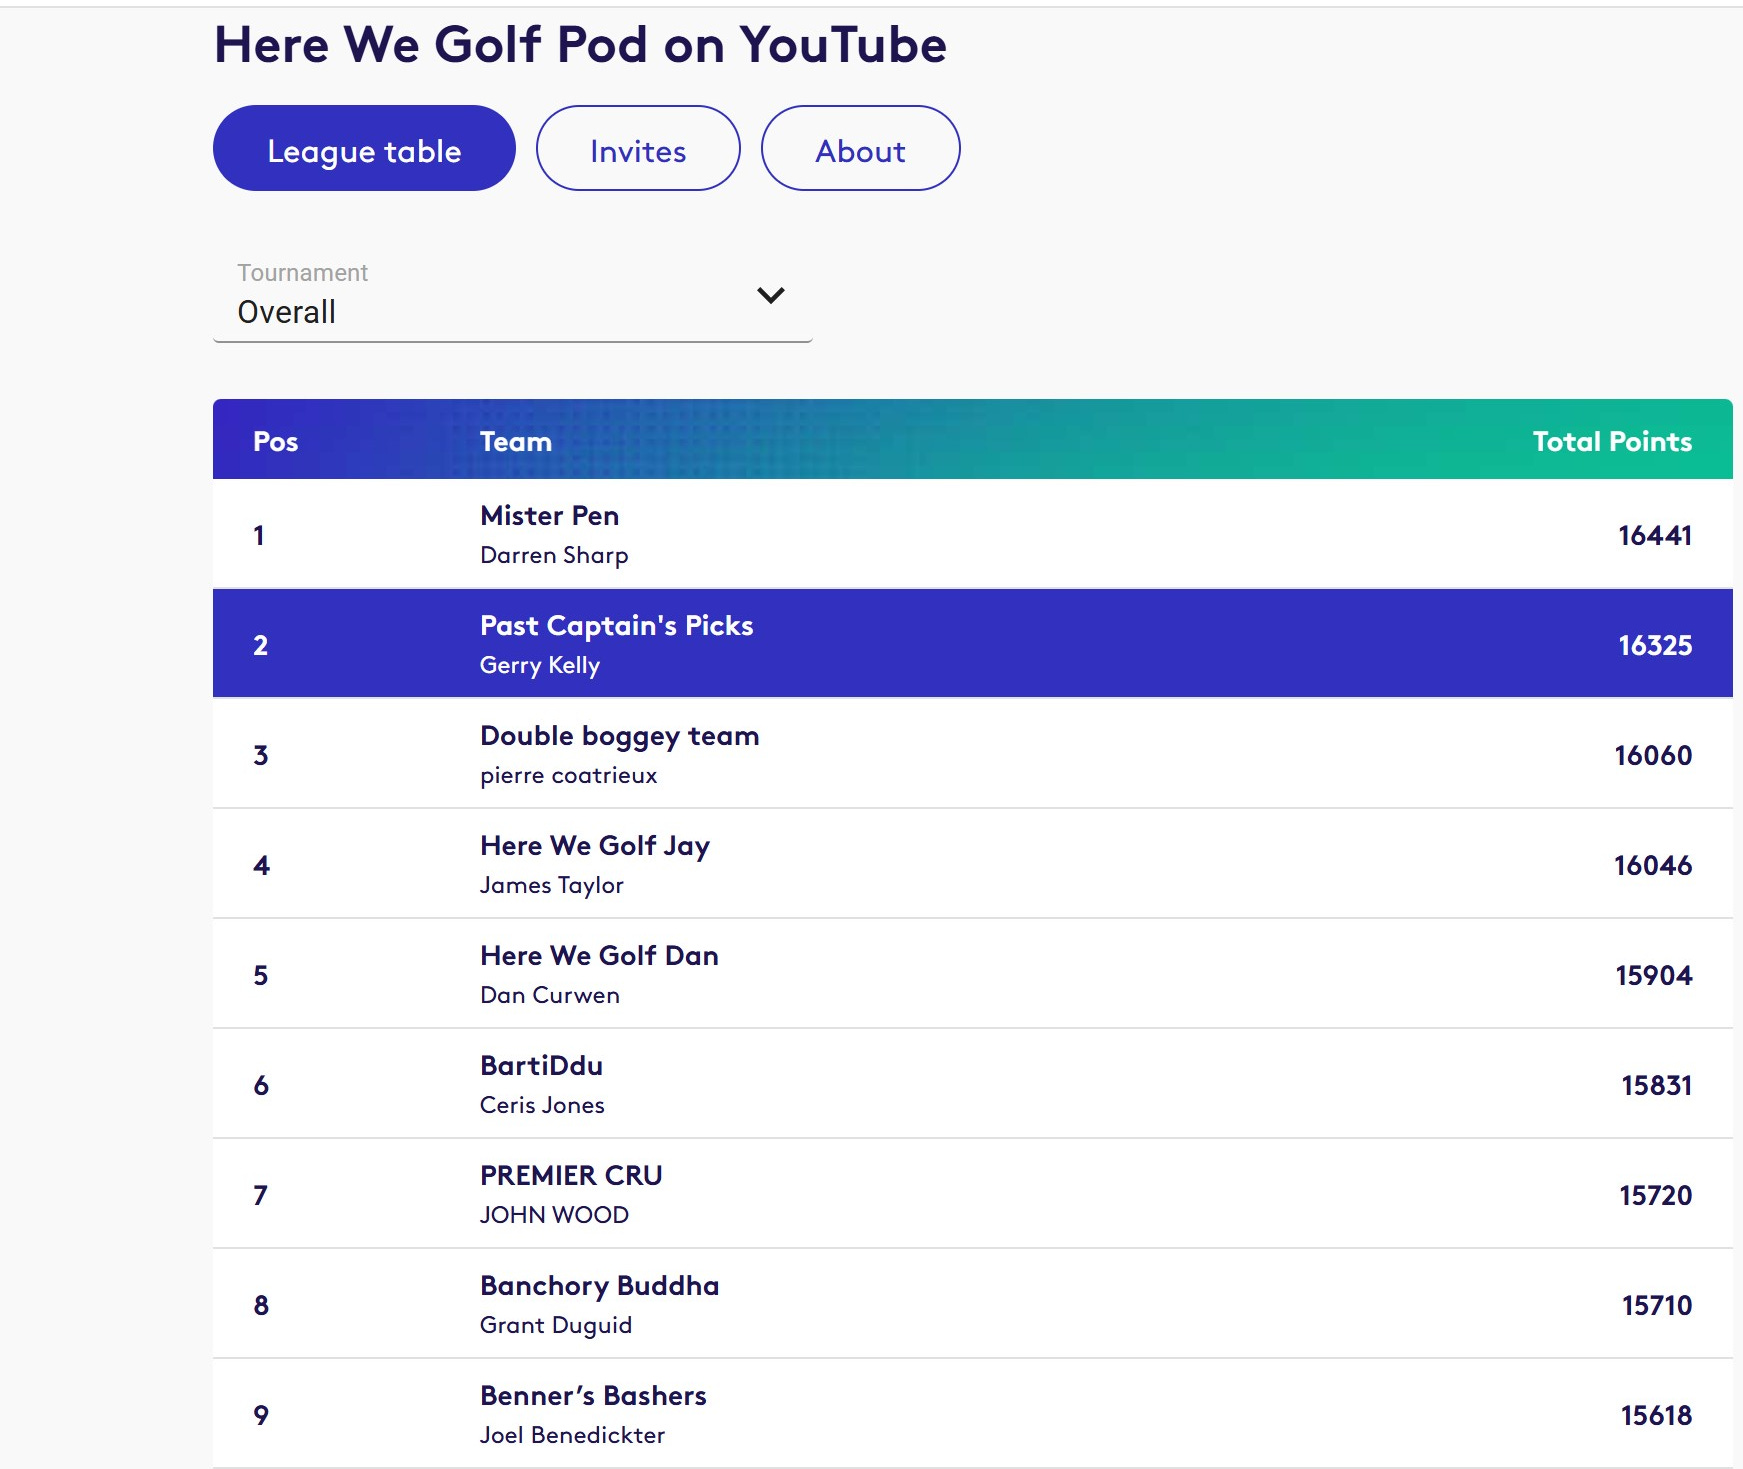Click the Team column header
1743x1469 pixels.
tap(515, 441)
